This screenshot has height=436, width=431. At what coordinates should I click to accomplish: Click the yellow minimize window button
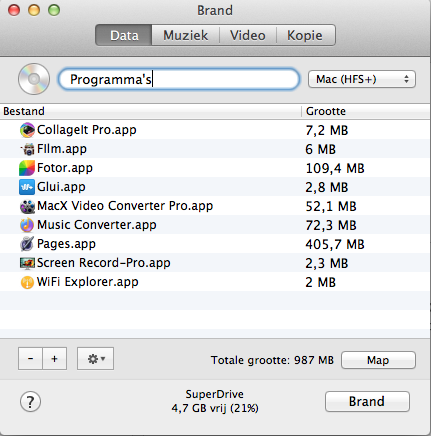tap(34, 10)
